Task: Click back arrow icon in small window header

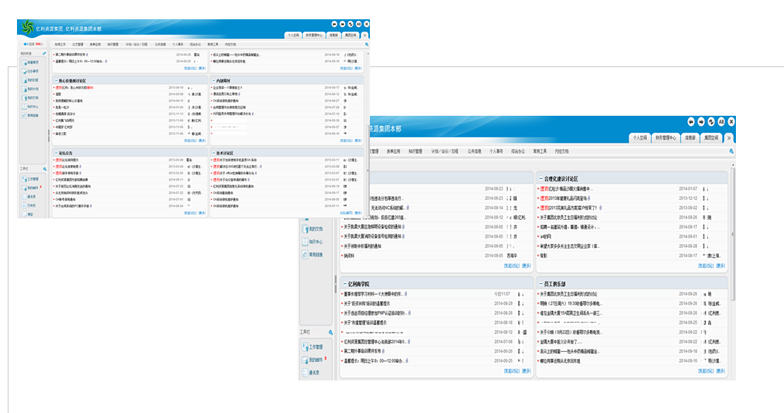Action: pyautogui.click(x=334, y=24)
